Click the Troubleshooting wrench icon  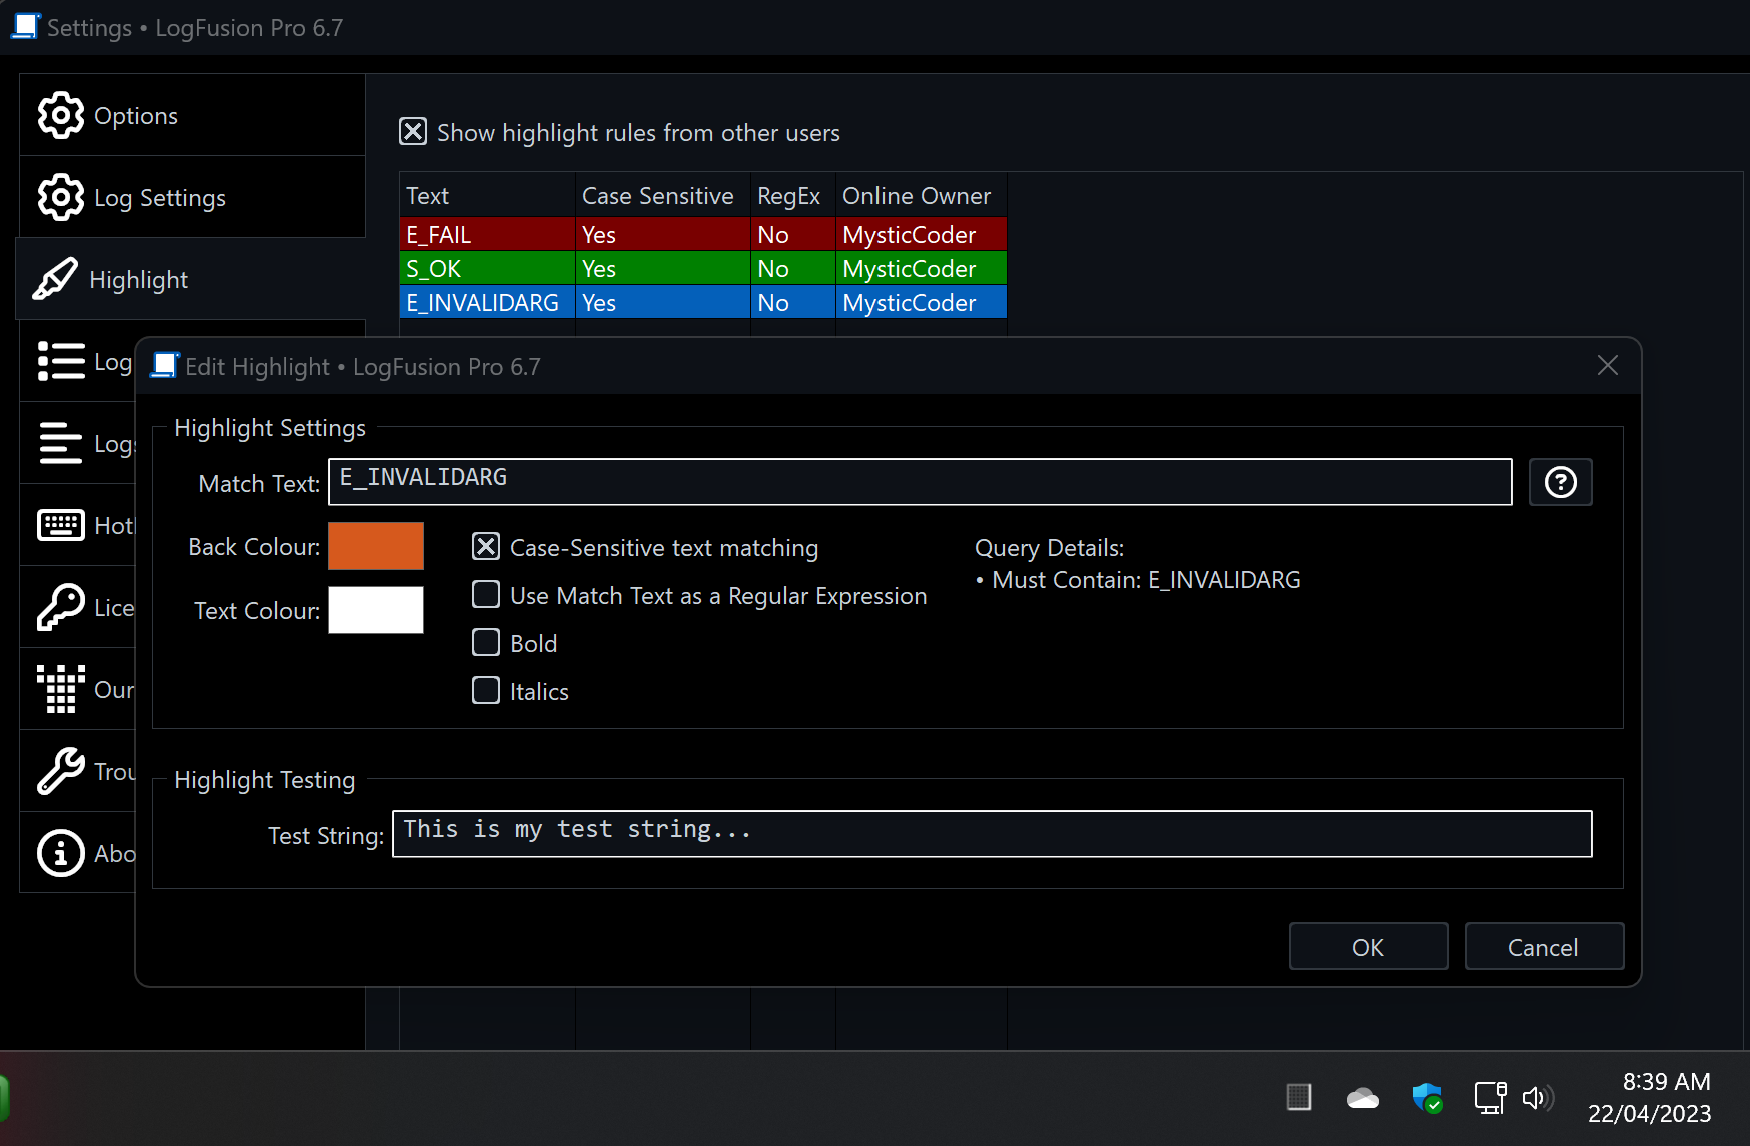point(61,772)
